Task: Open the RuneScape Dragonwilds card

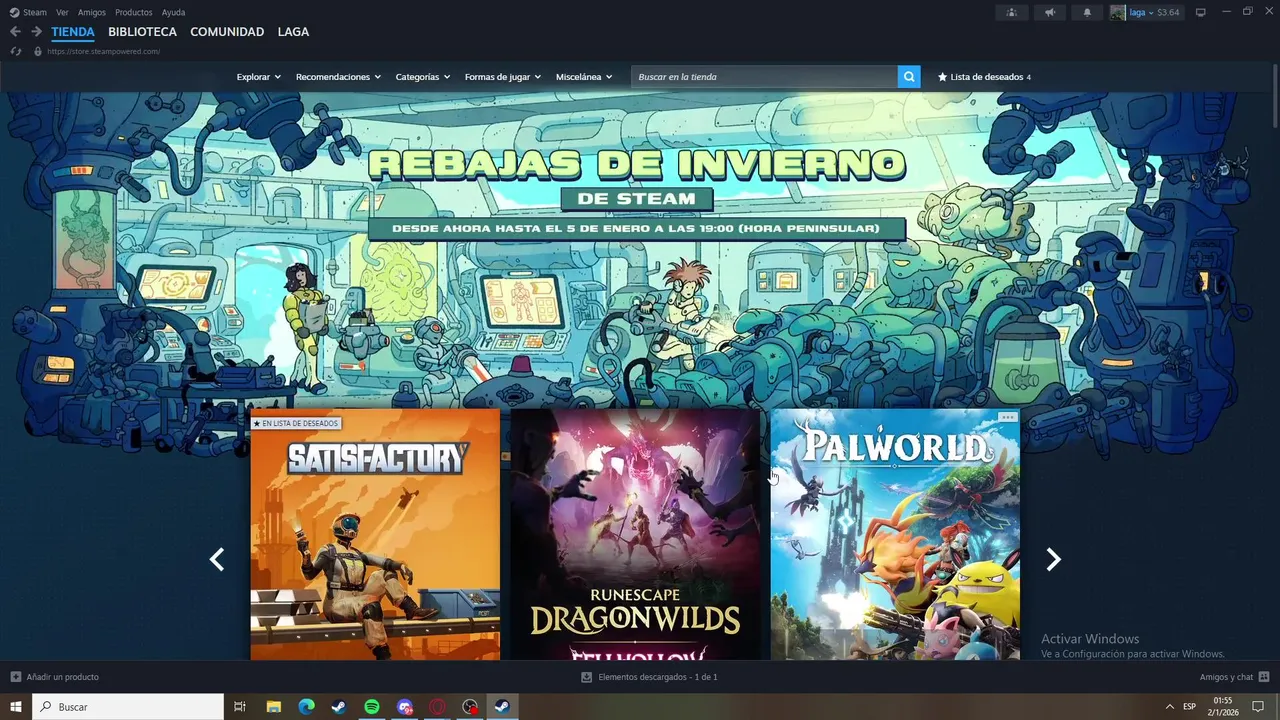Action: tap(635, 535)
